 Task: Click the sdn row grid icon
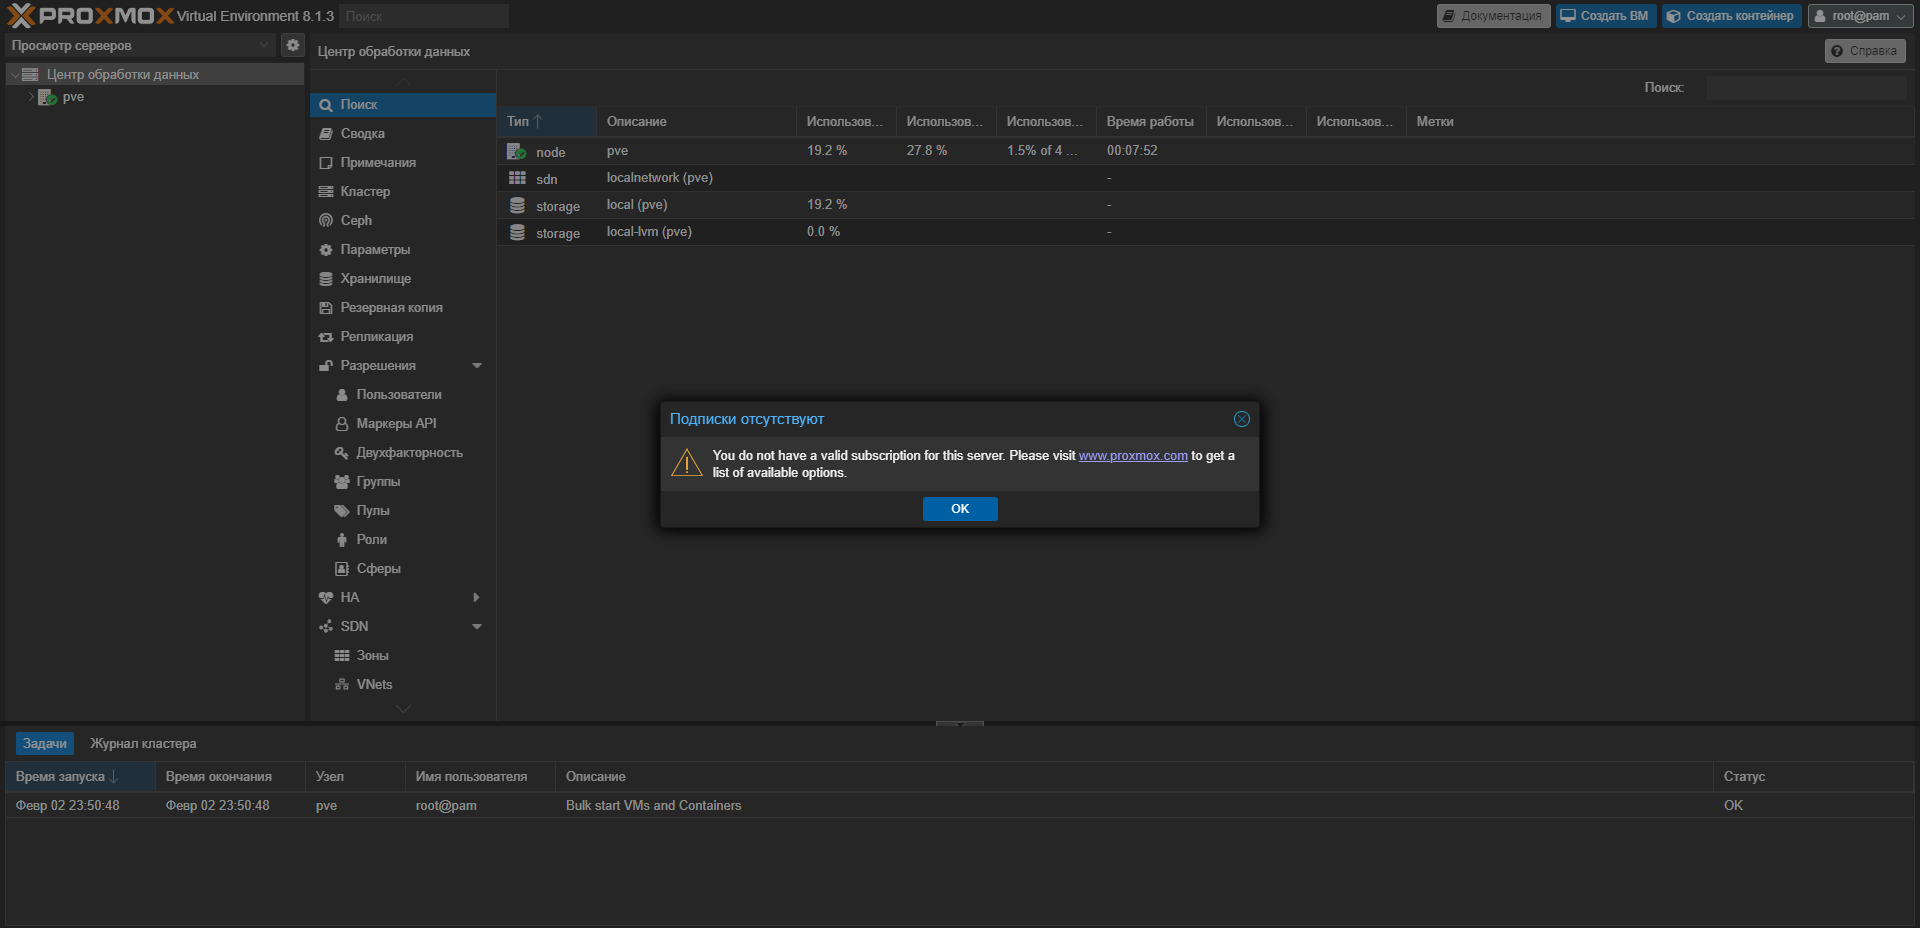517,178
